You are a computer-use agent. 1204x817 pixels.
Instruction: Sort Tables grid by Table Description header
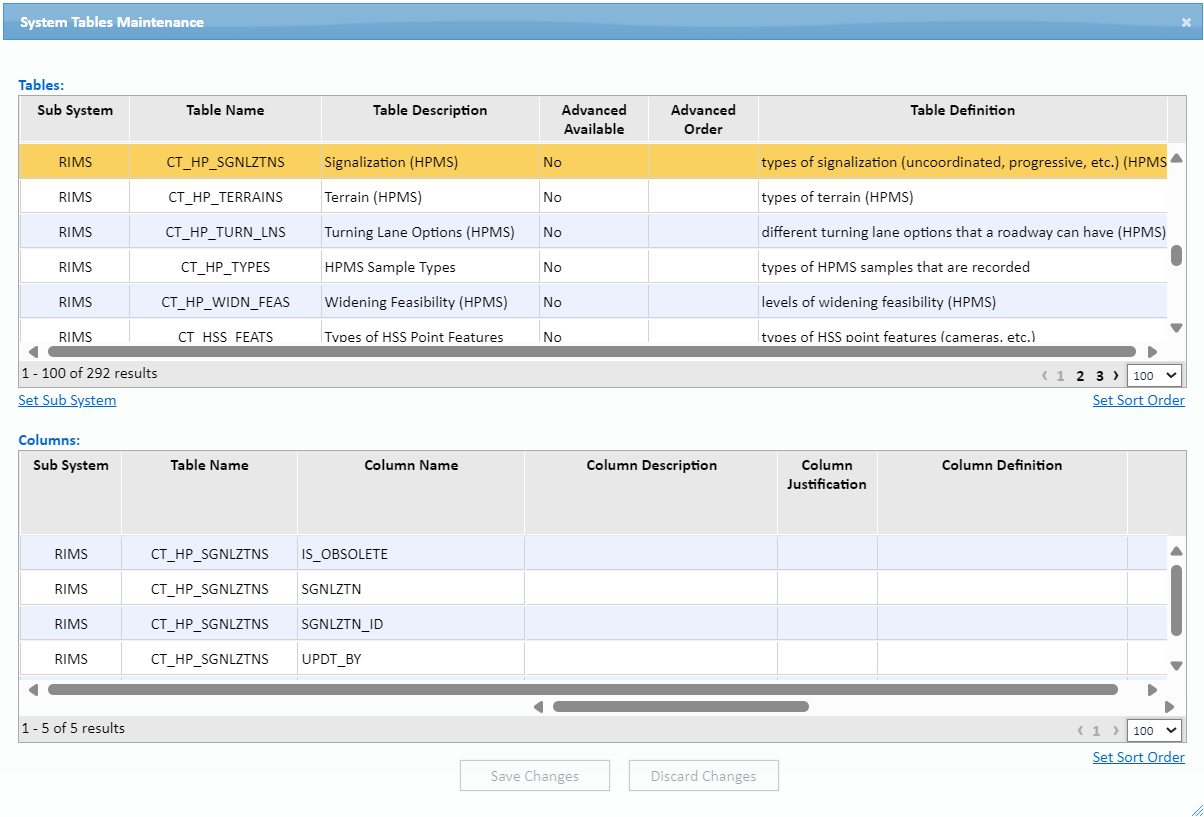(x=430, y=119)
